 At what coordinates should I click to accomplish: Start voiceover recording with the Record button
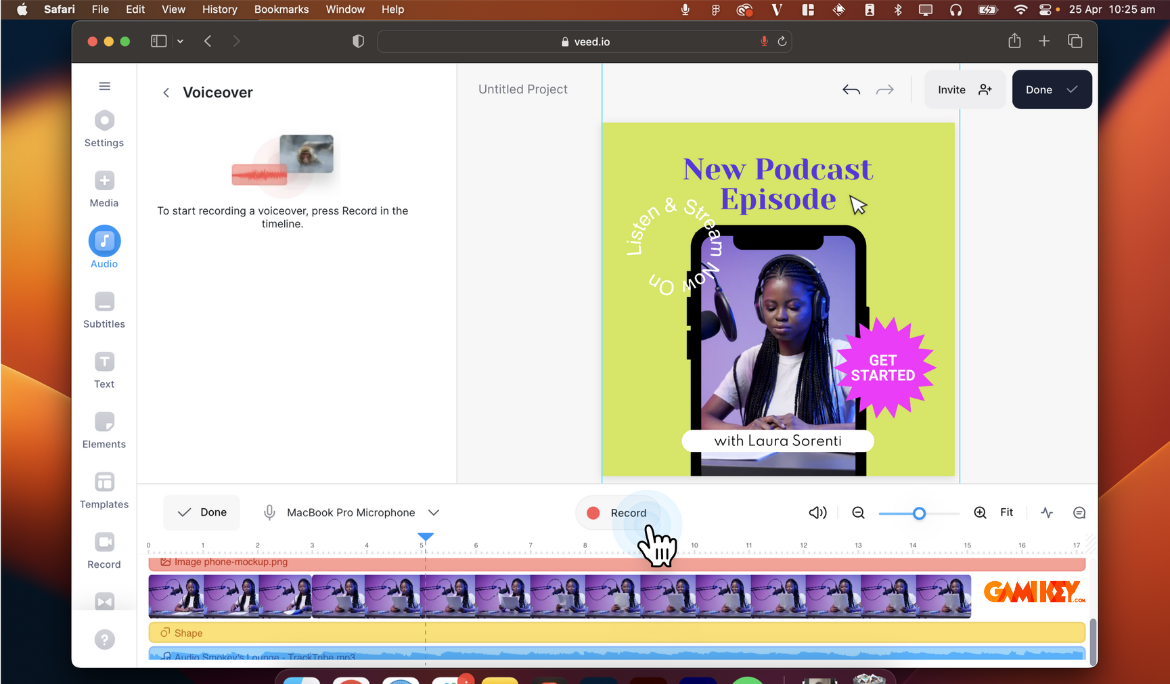point(617,512)
